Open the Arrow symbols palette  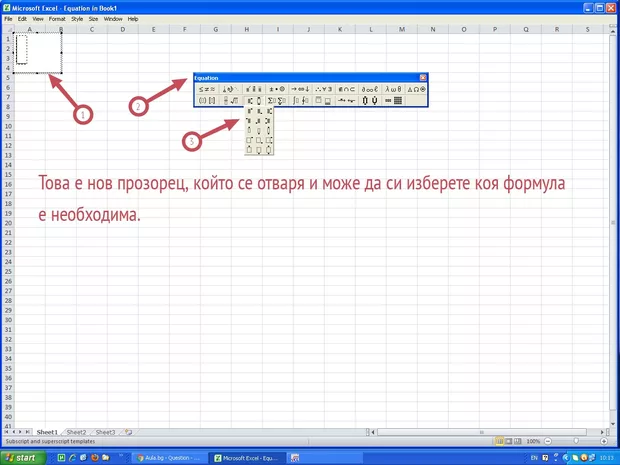point(300,89)
